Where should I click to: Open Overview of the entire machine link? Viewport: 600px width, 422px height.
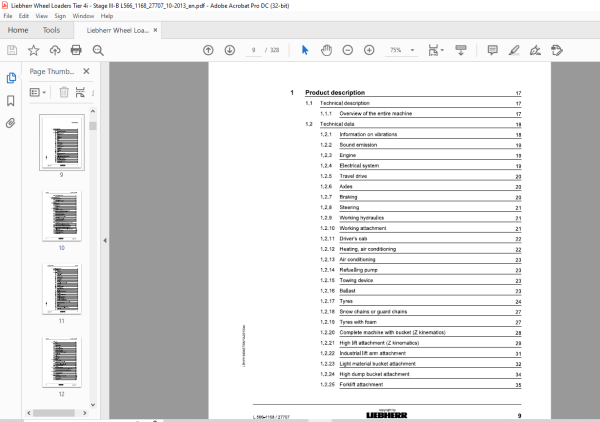376,114
